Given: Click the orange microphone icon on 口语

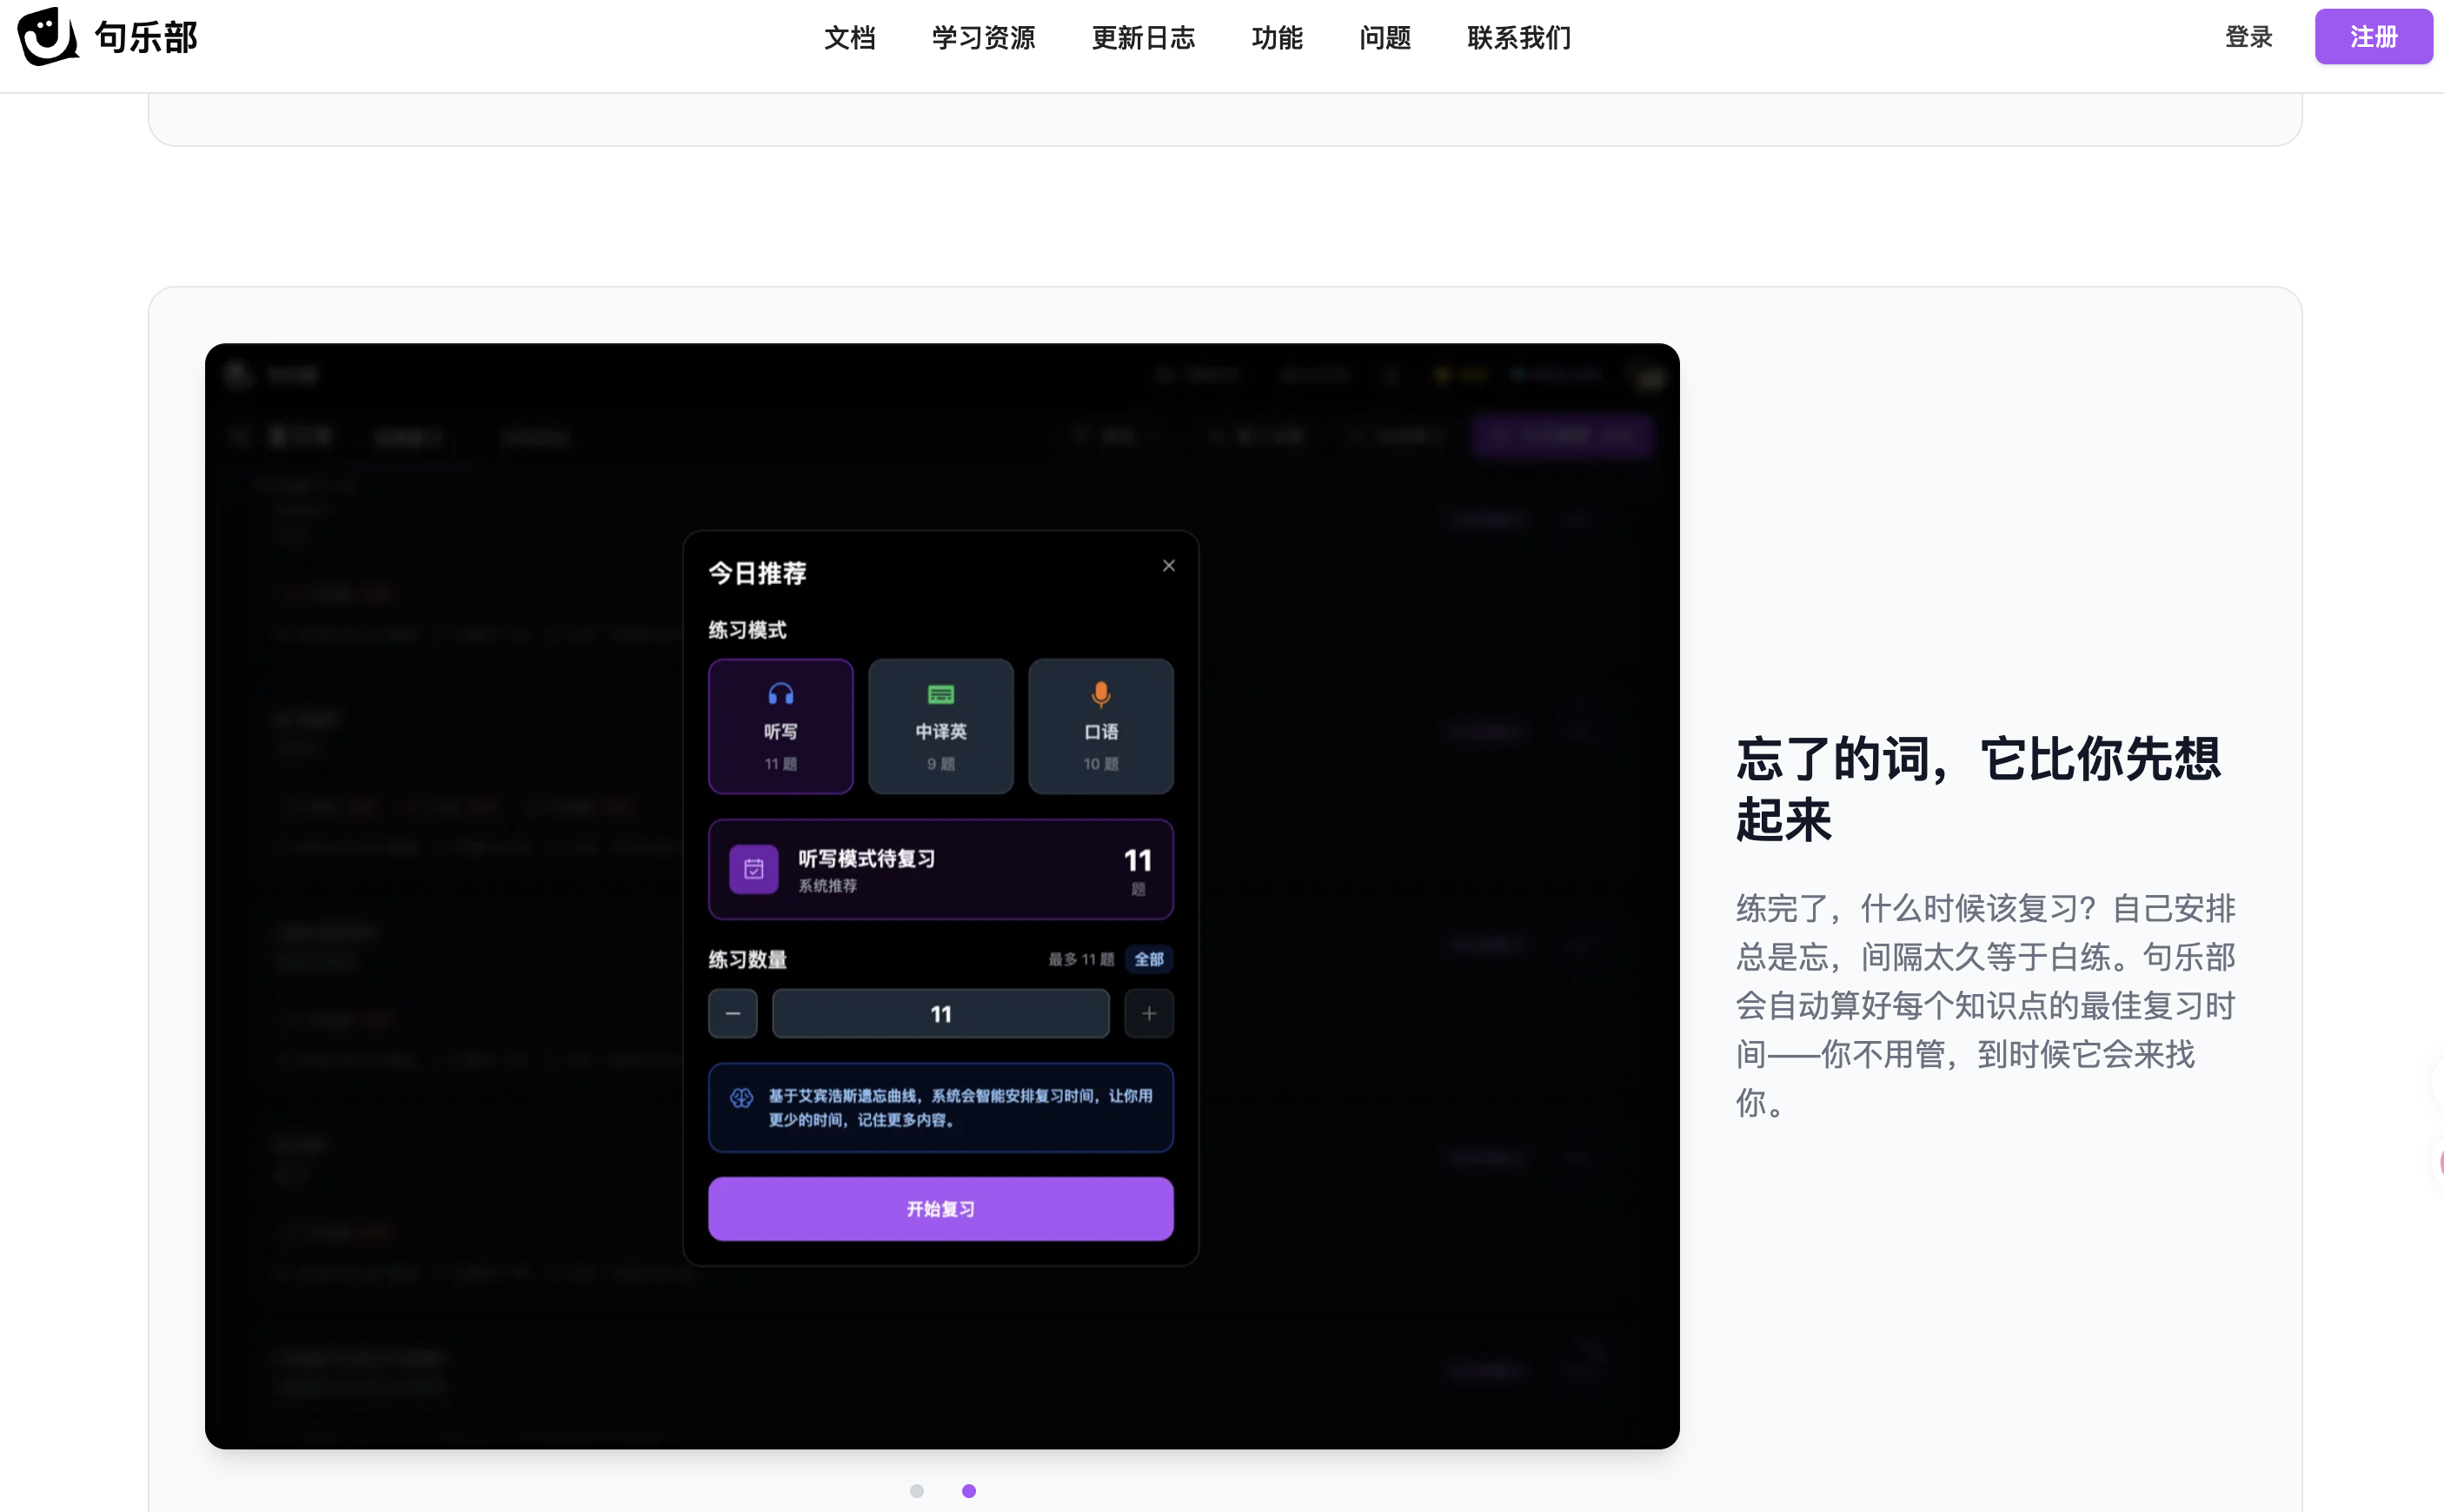Looking at the screenshot, I should [1101, 694].
